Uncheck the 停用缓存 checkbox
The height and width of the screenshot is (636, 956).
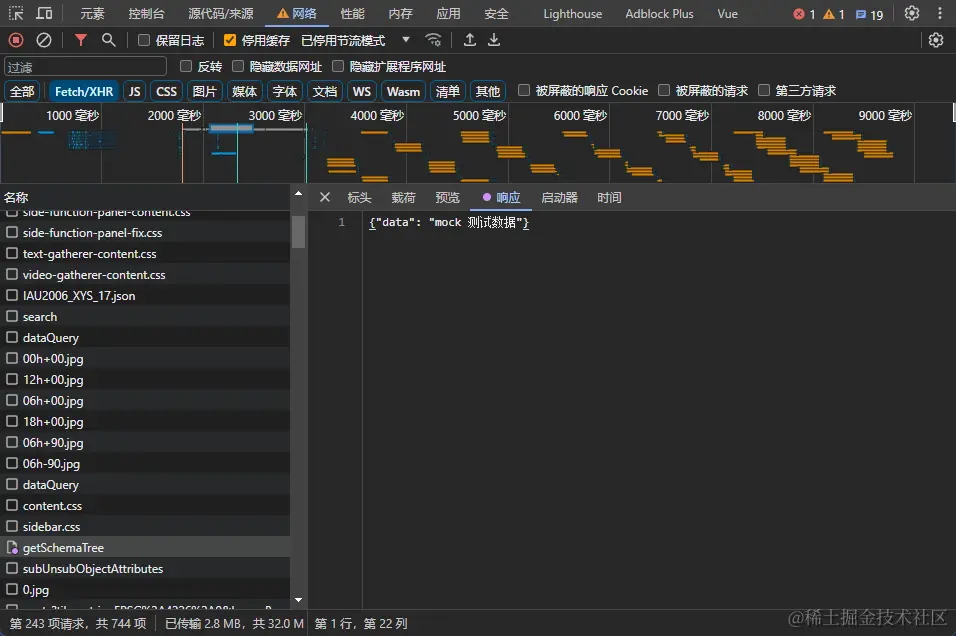[x=230, y=41]
